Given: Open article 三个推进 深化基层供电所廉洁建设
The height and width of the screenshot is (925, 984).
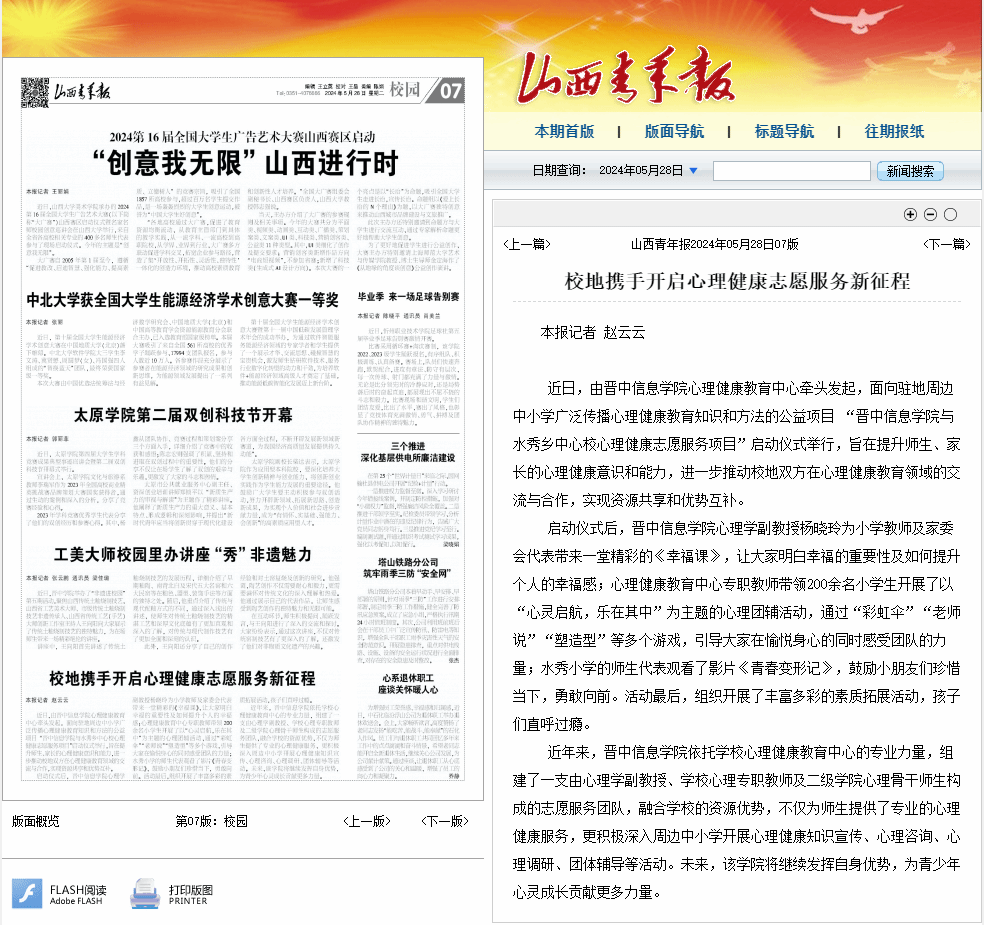Looking at the screenshot, I should pos(408,452).
